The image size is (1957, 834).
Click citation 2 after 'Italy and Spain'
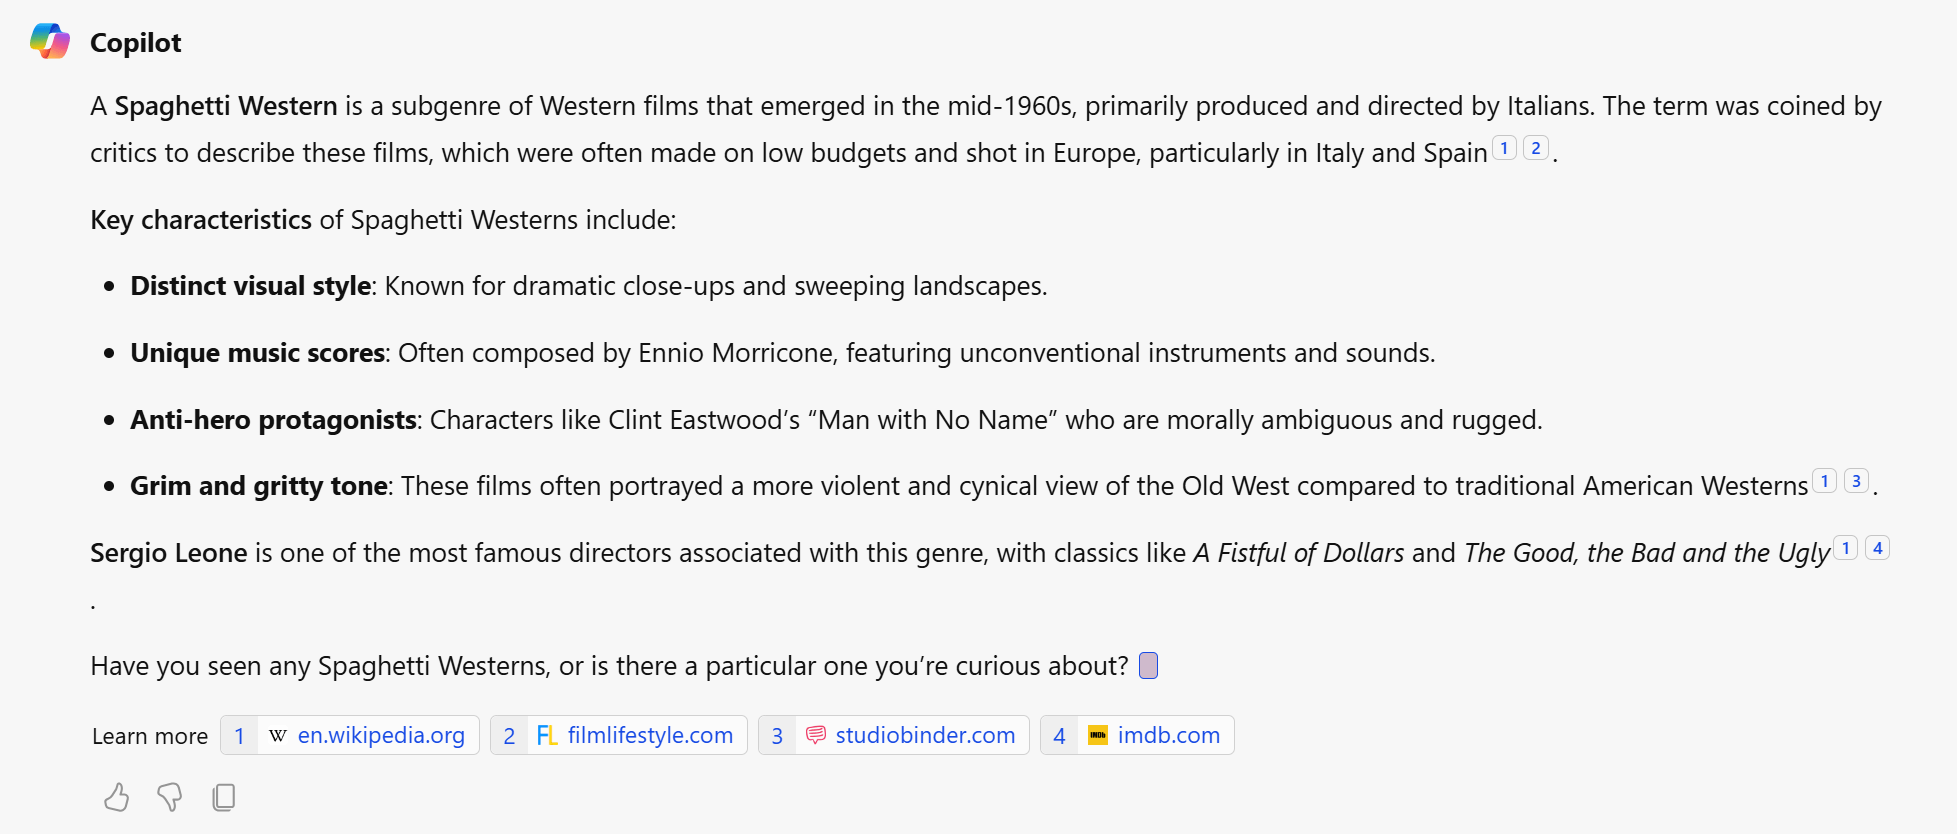click(1536, 148)
